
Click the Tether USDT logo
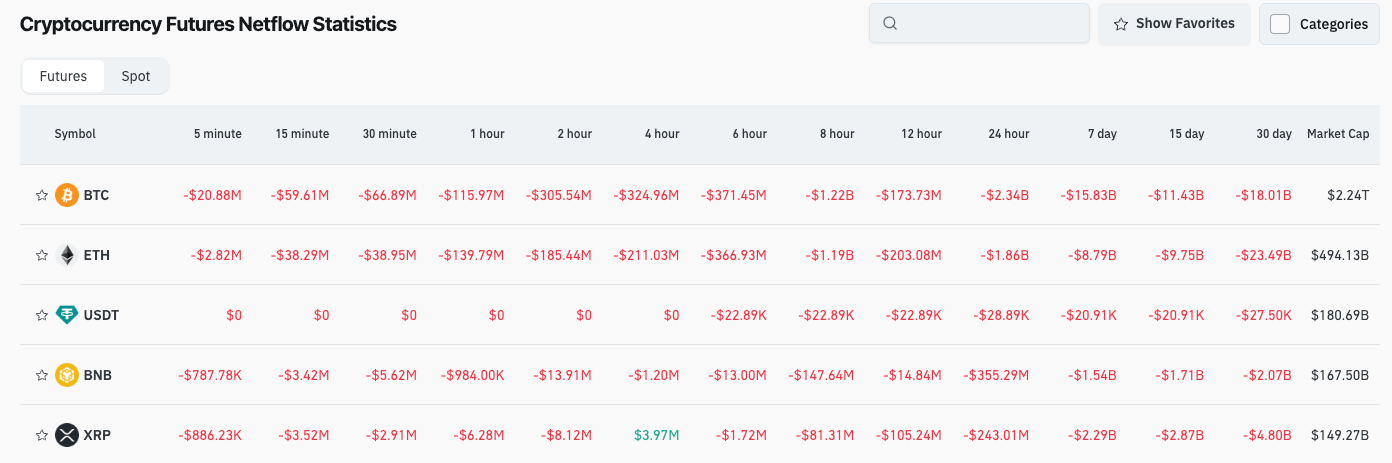click(67, 315)
